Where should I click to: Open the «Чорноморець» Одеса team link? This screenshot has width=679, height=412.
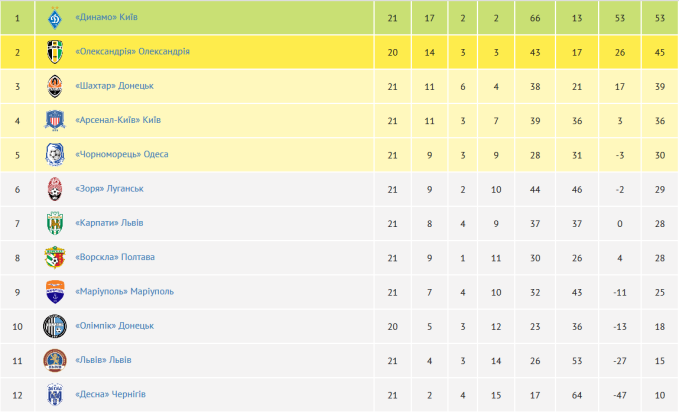tap(121, 154)
